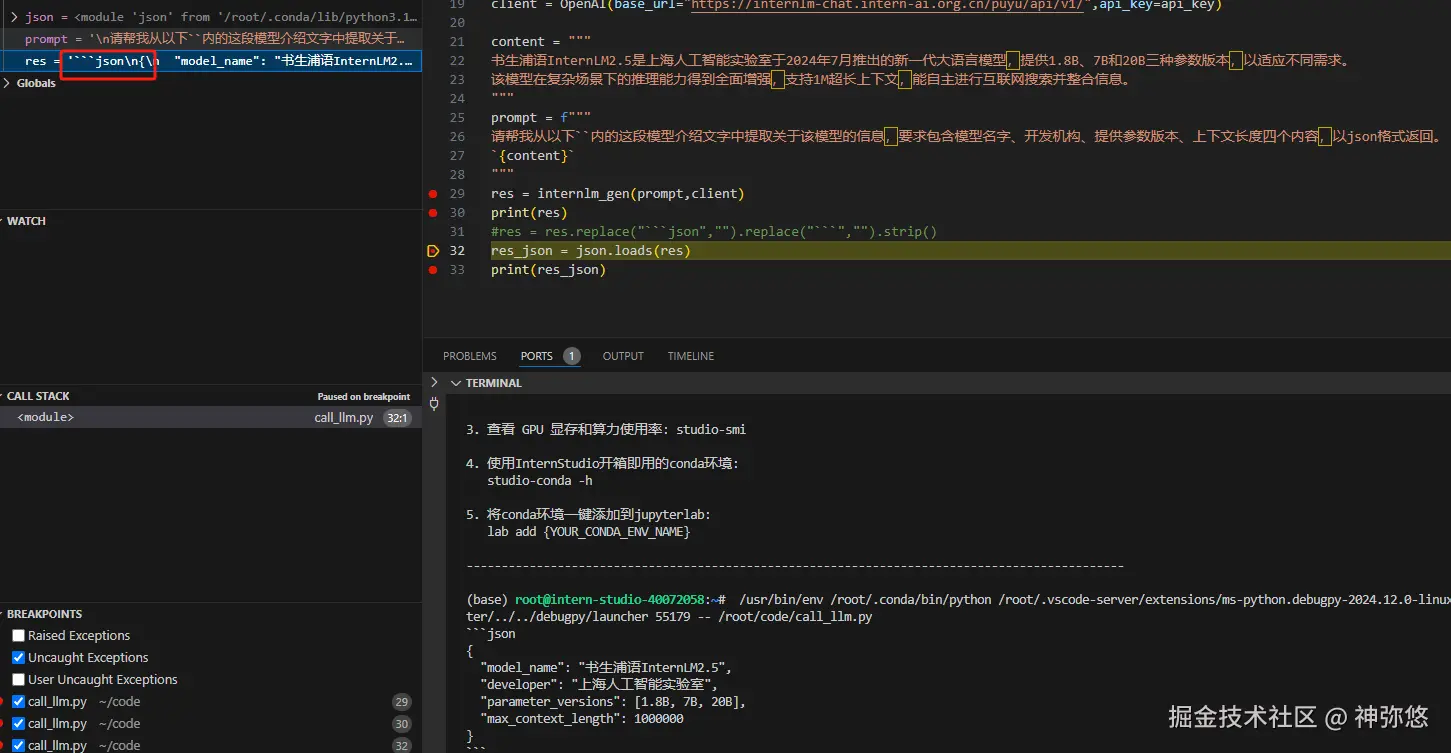The height and width of the screenshot is (753, 1451).
Task: Expand the json module variable
Action: click(15, 17)
